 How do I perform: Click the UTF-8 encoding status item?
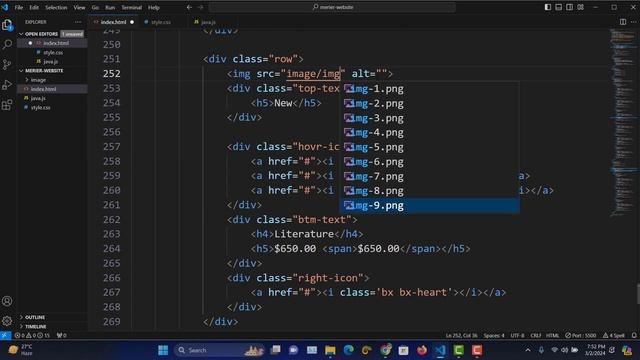point(517,336)
